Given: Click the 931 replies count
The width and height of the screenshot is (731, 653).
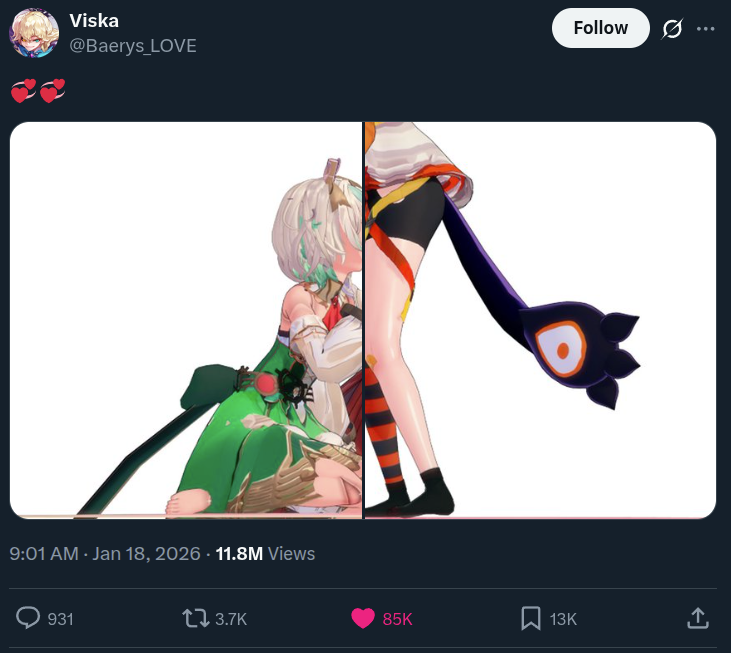Looking at the screenshot, I should pyautogui.click(x=61, y=619).
